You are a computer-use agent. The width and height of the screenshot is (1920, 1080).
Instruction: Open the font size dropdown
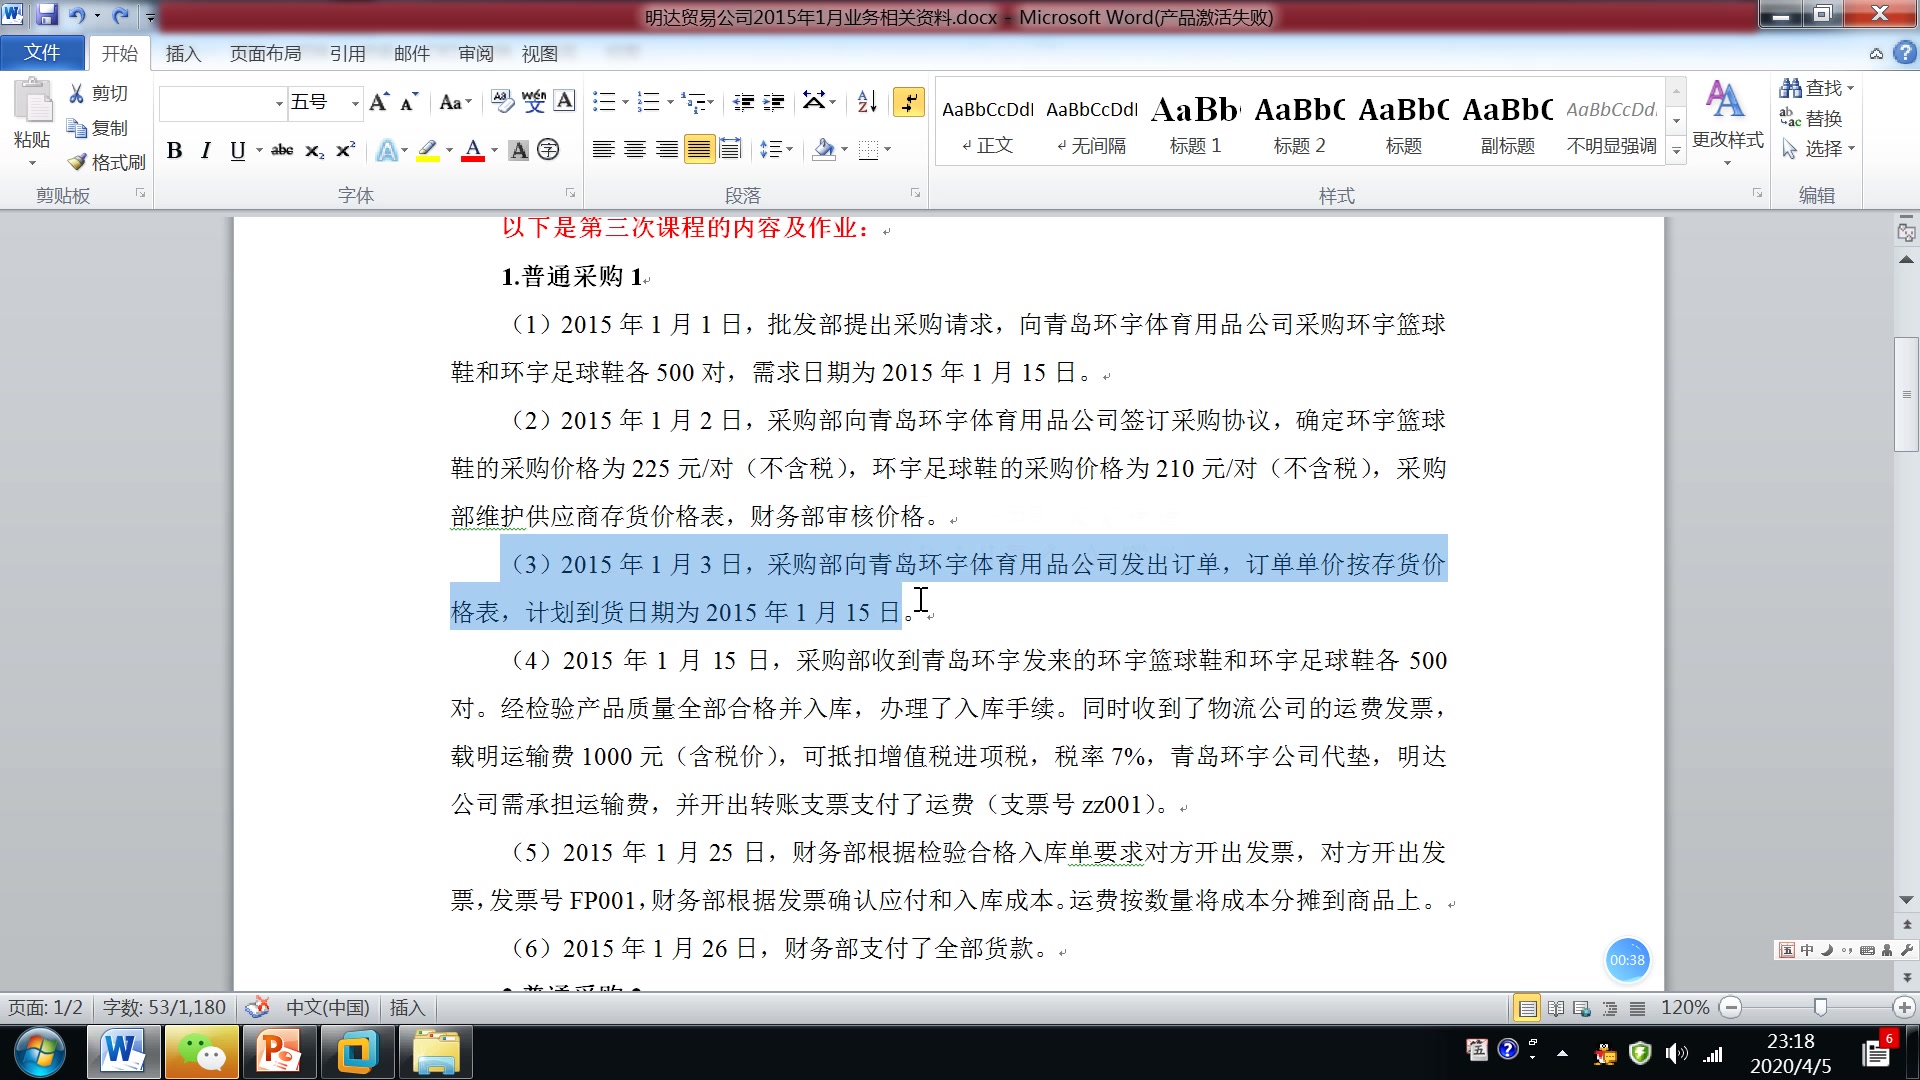[x=354, y=103]
